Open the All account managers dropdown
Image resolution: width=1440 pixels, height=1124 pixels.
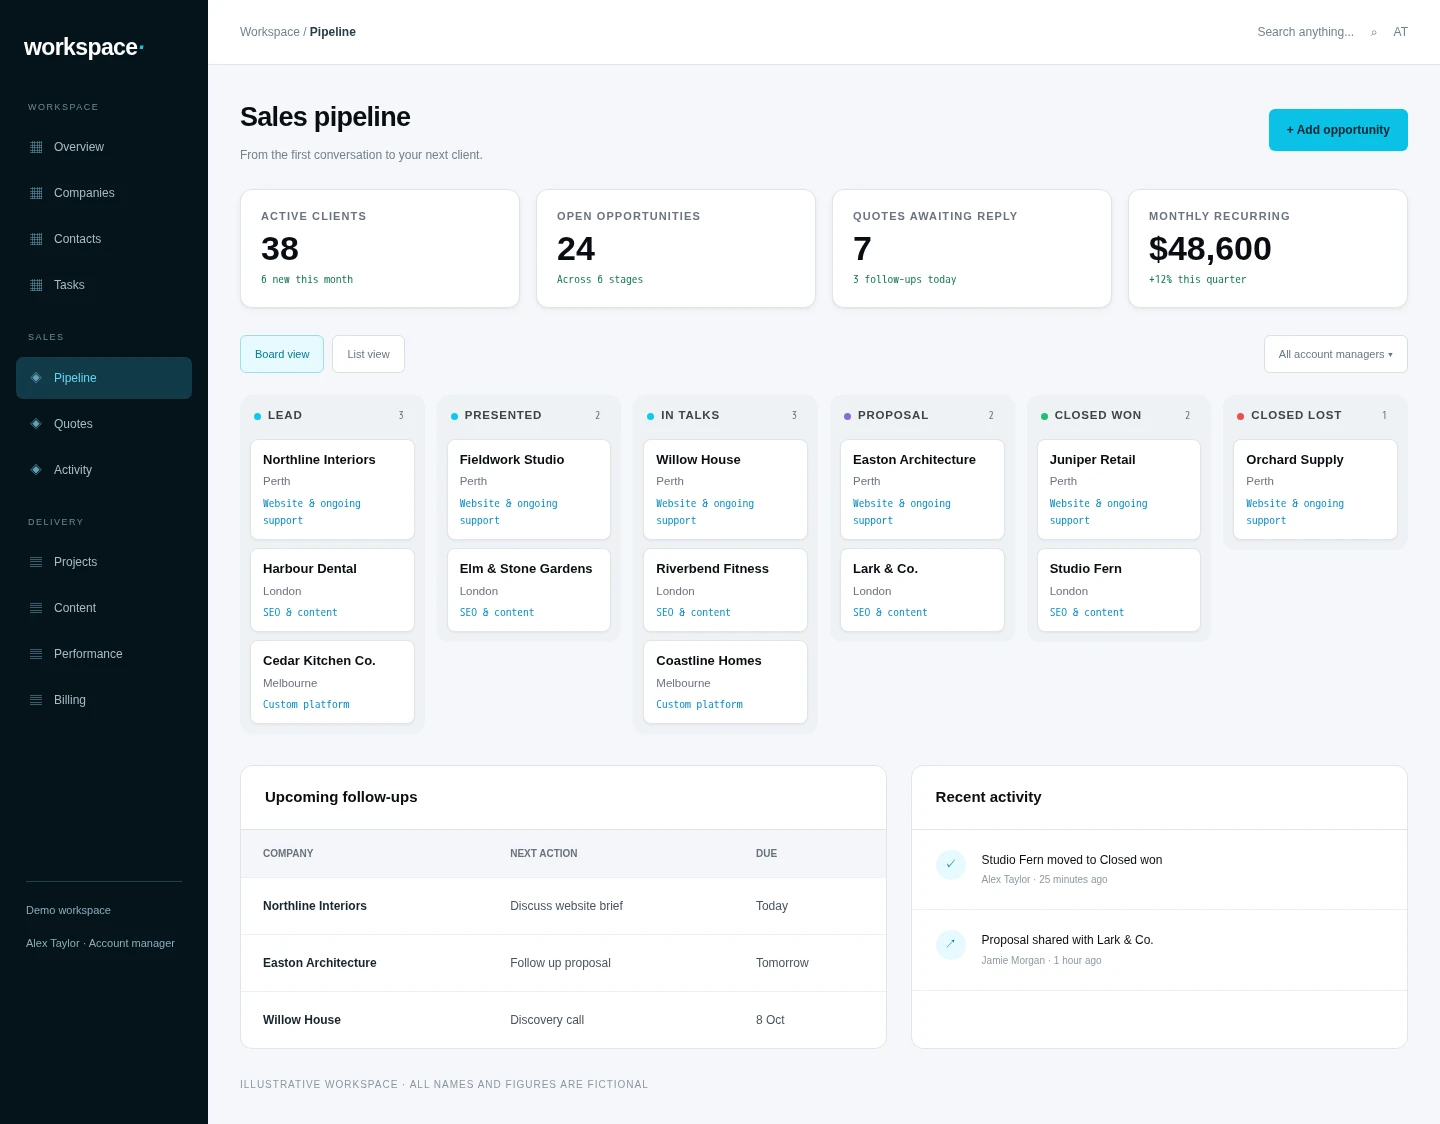[x=1336, y=354]
